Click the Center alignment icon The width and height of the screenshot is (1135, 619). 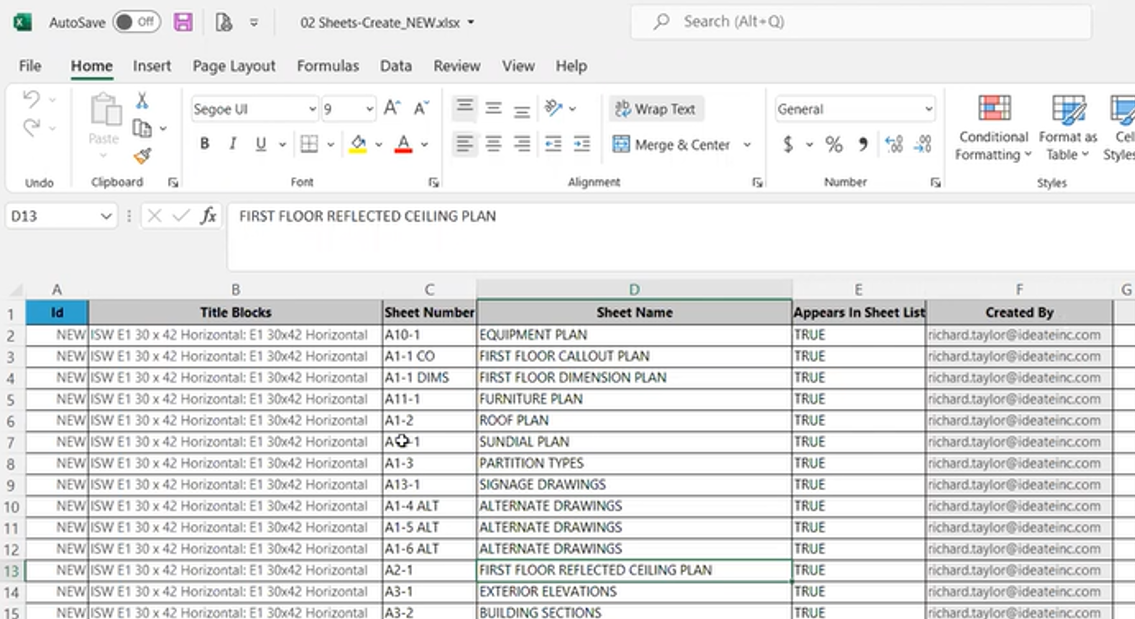point(494,144)
